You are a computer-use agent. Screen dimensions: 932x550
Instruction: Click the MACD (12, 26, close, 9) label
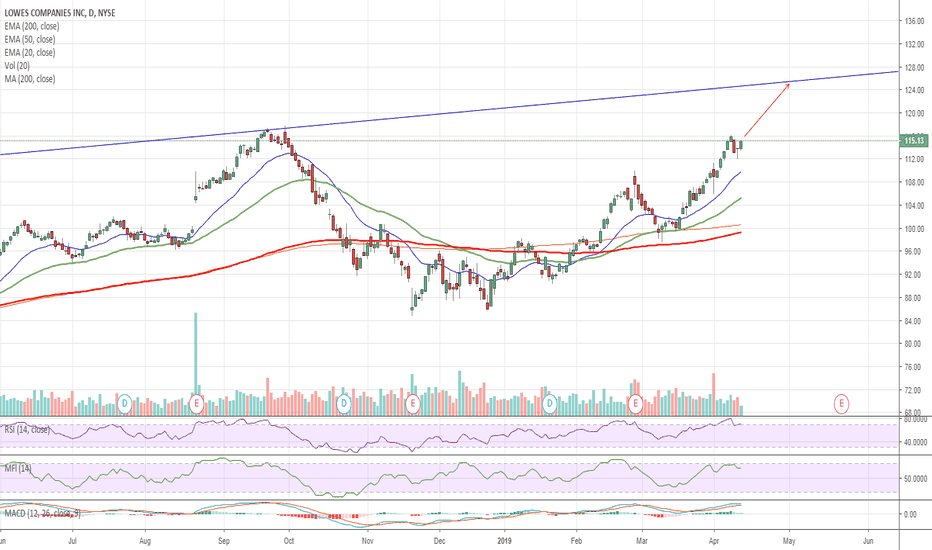(x=42, y=513)
